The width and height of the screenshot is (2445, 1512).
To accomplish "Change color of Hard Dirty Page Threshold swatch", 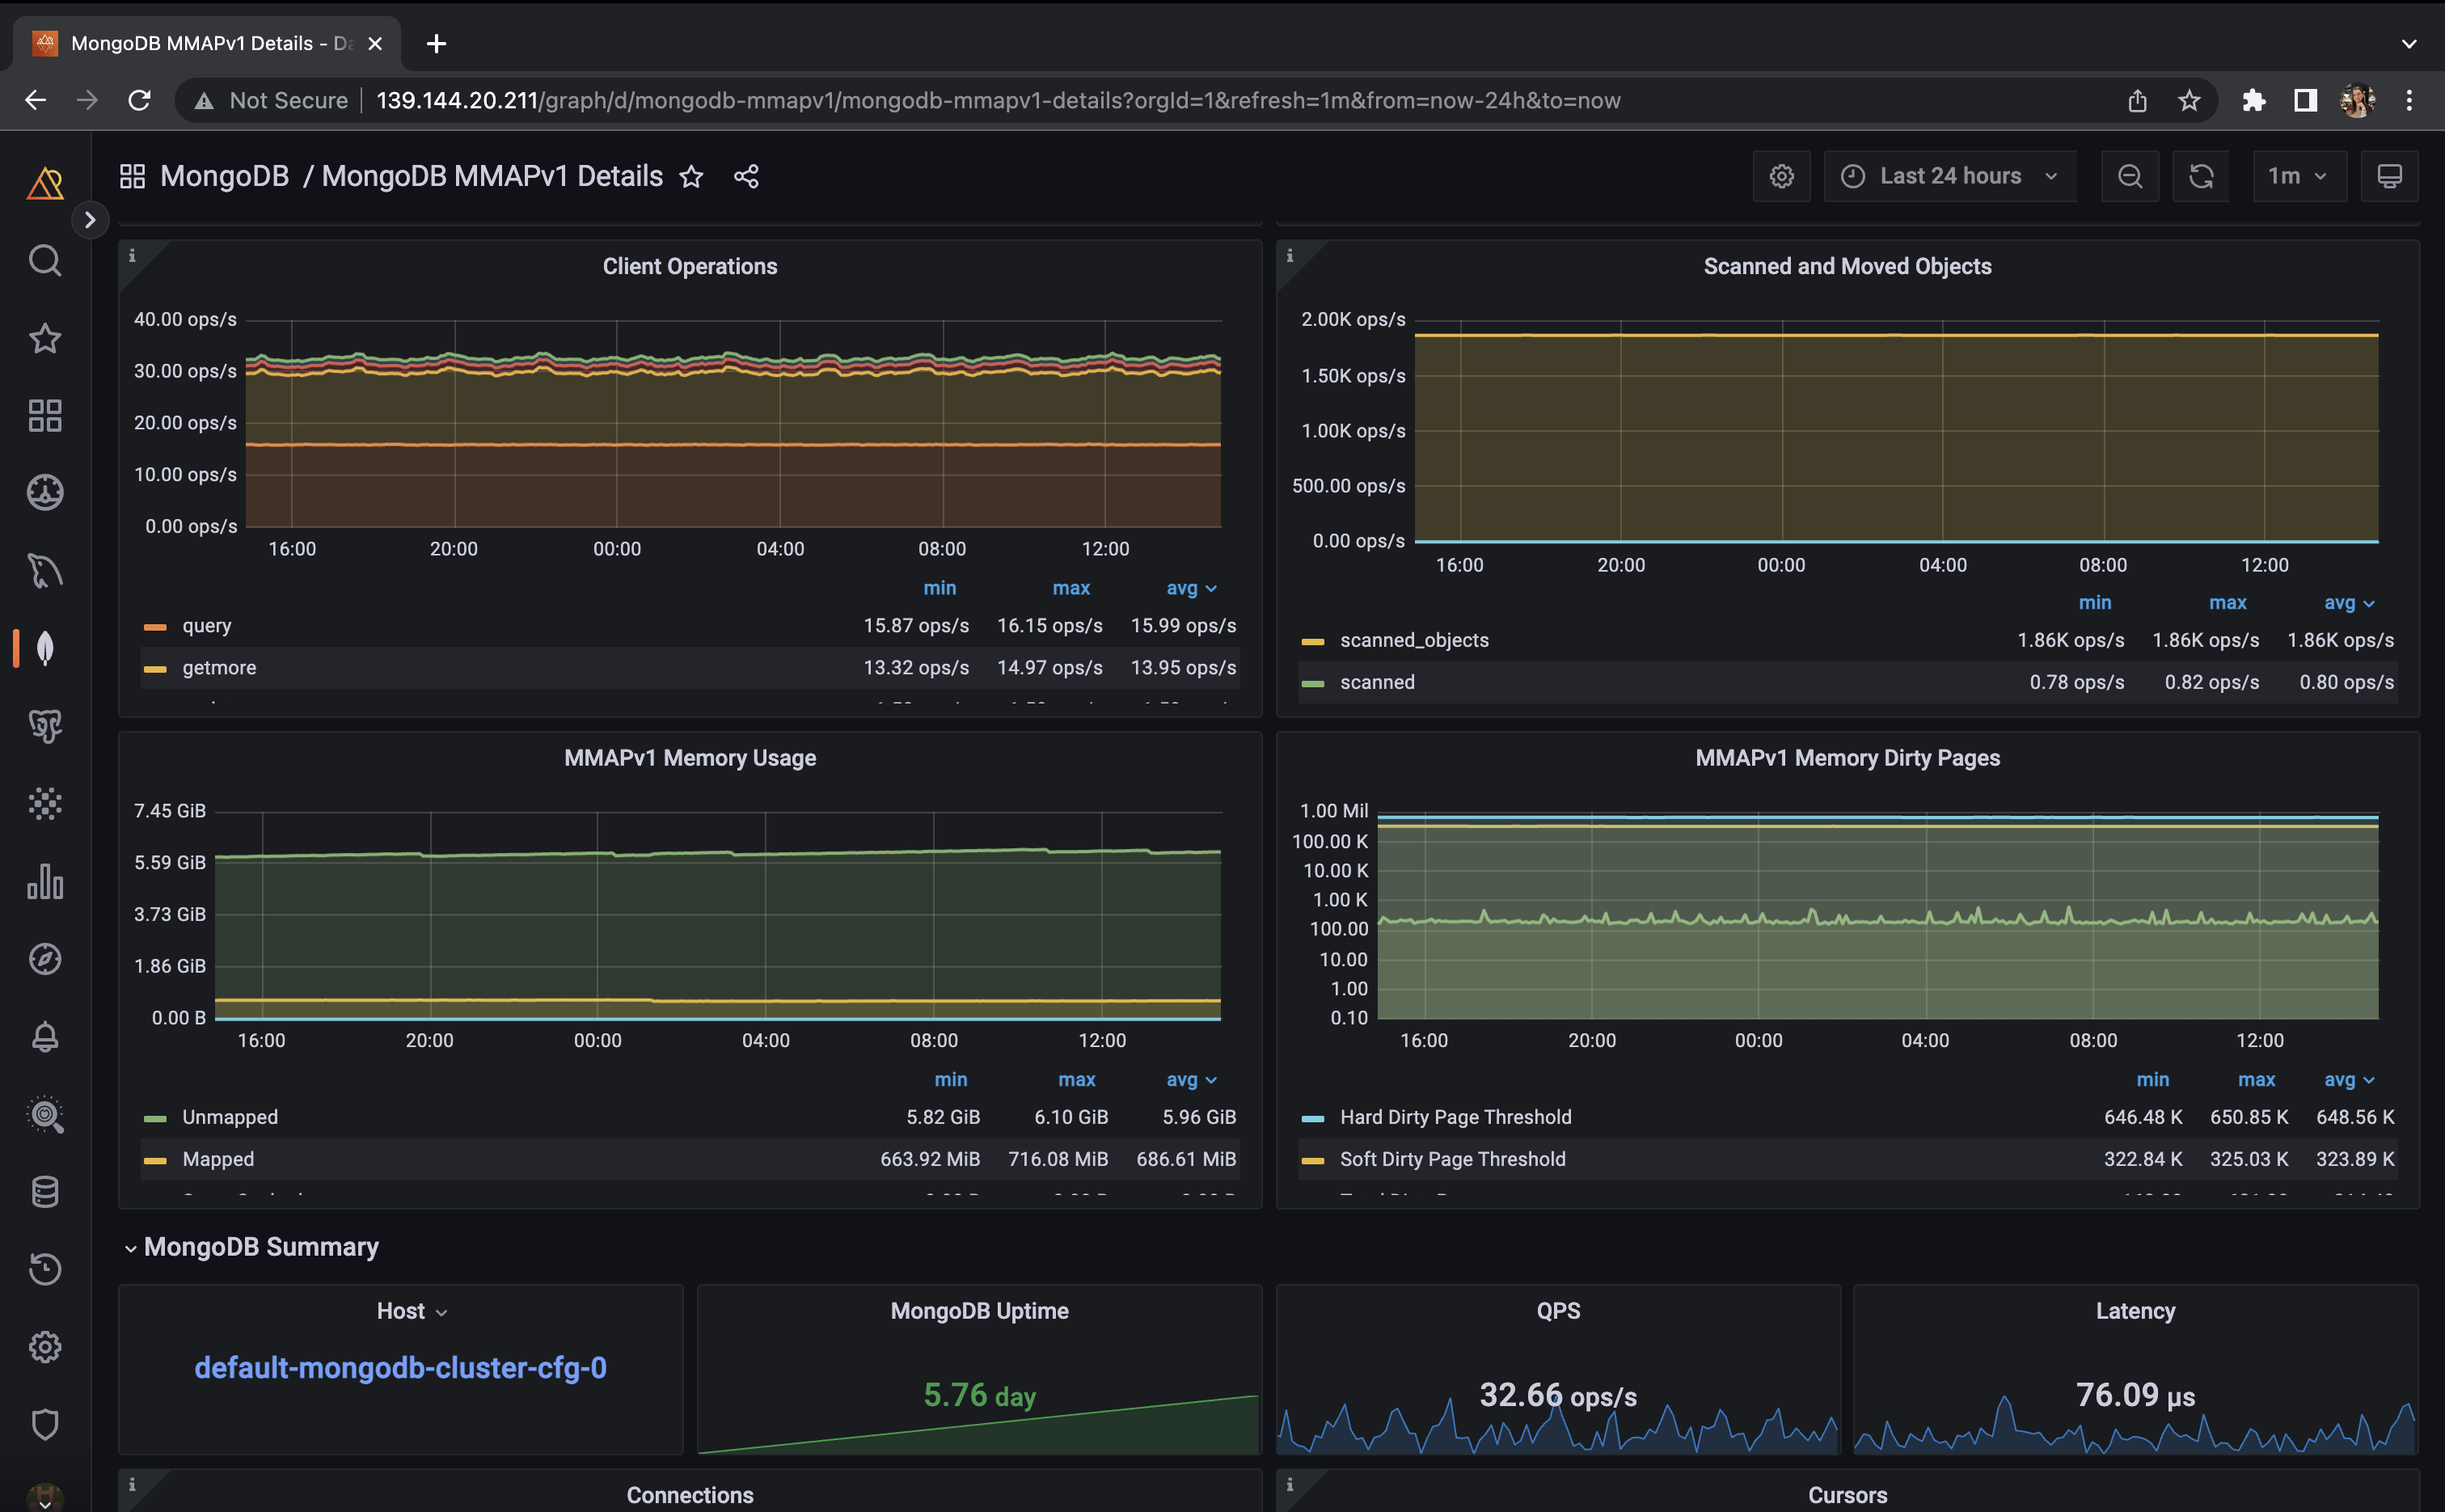I will (x=1313, y=1118).
